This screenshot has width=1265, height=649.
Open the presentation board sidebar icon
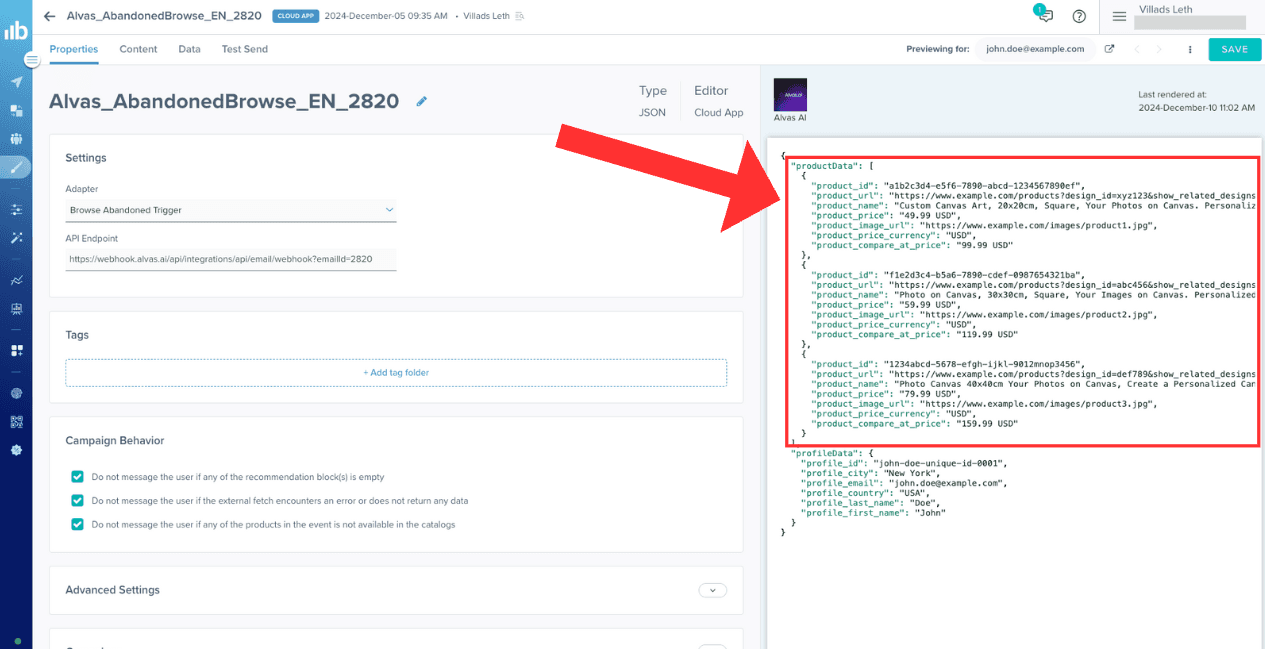(x=16, y=309)
